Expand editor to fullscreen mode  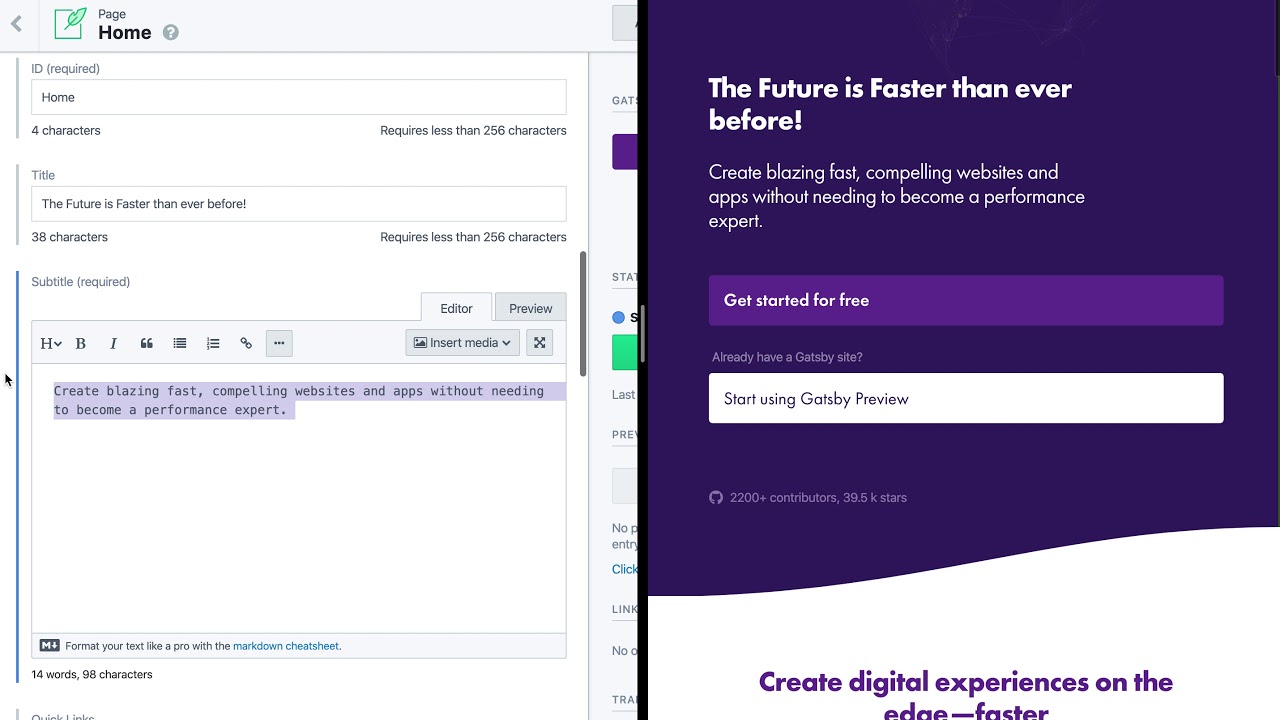click(x=540, y=343)
